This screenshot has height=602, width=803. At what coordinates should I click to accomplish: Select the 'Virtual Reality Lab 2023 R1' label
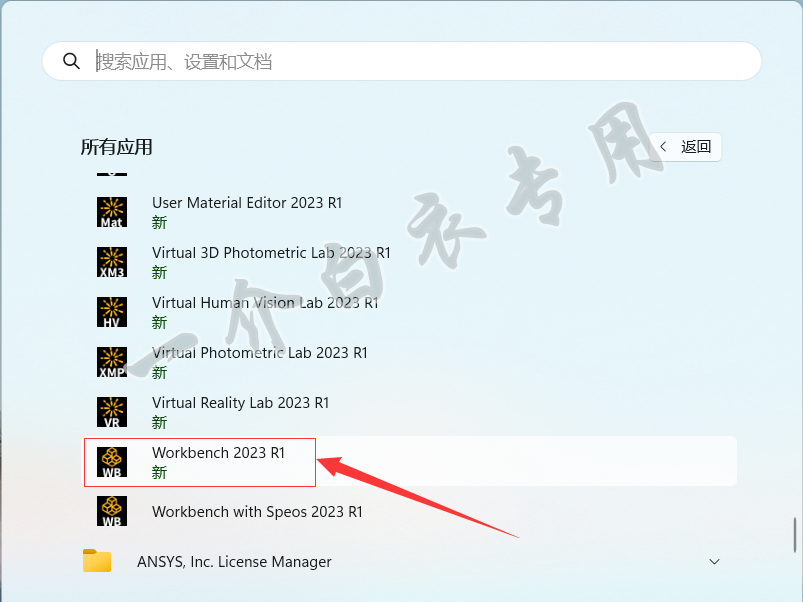click(x=240, y=403)
